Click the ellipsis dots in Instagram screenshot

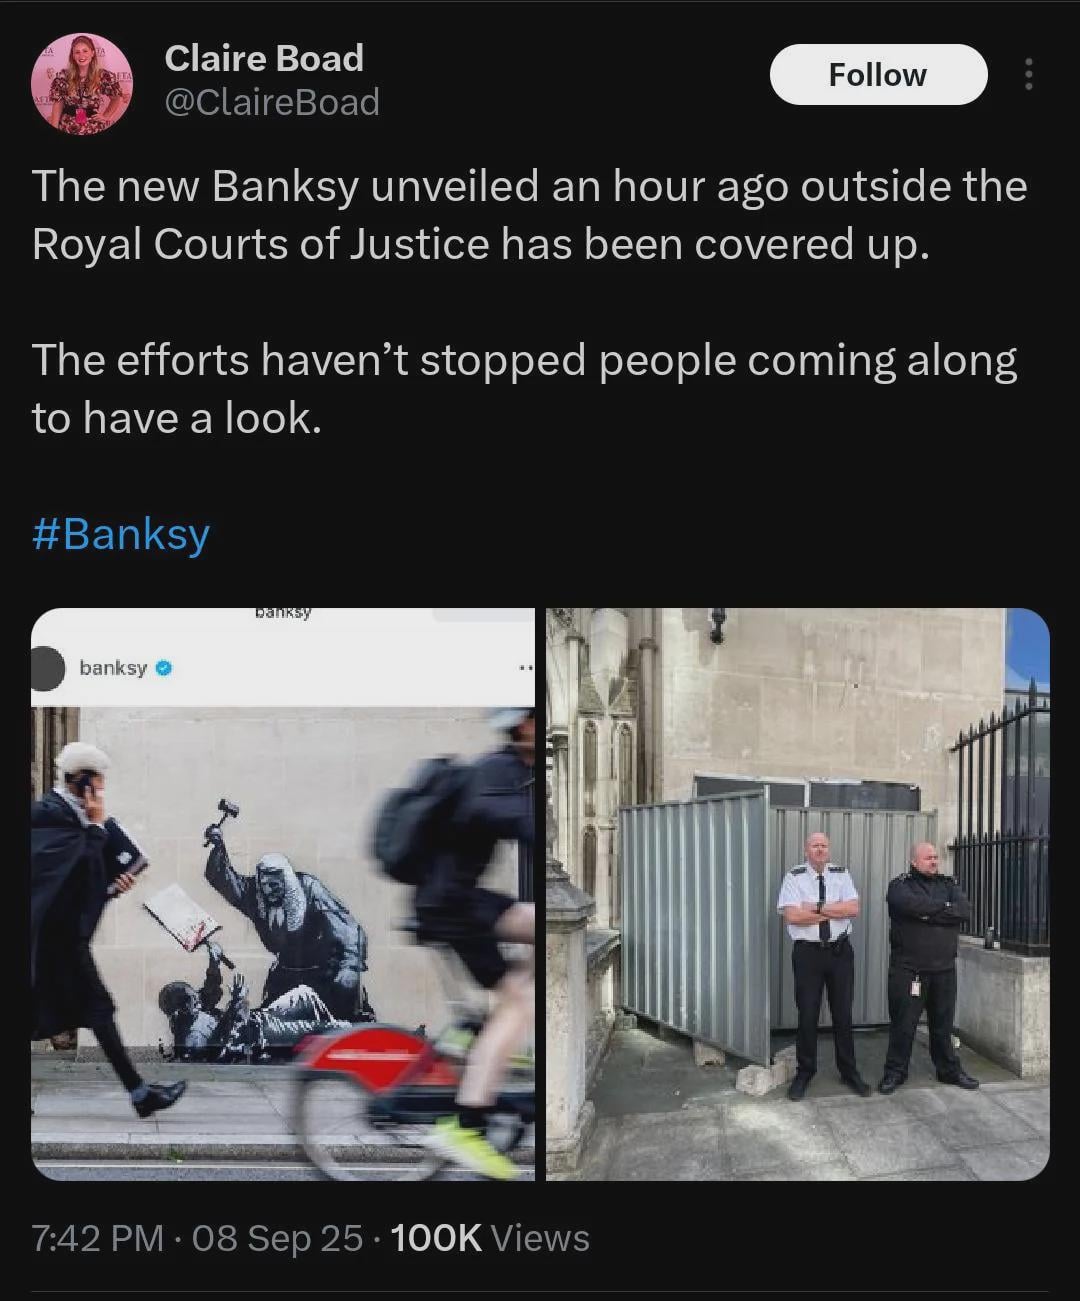point(526,668)
